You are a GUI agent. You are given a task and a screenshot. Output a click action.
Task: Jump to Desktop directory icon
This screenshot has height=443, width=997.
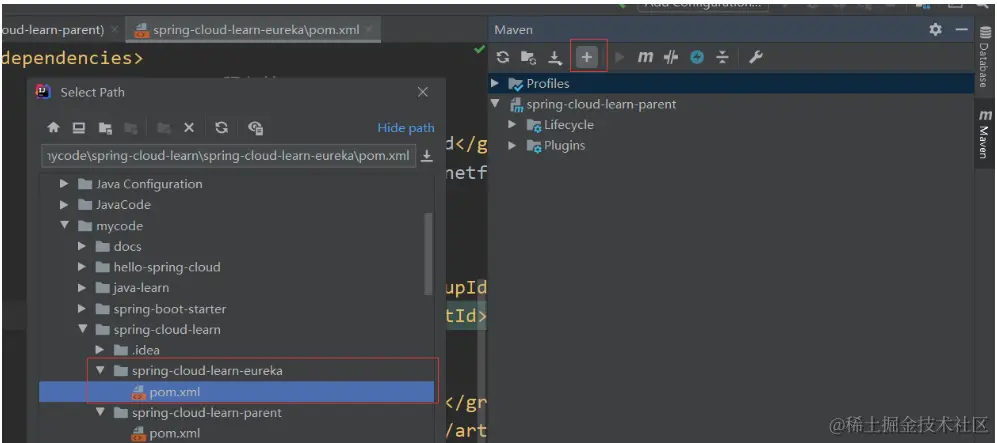tap(79, 128)
